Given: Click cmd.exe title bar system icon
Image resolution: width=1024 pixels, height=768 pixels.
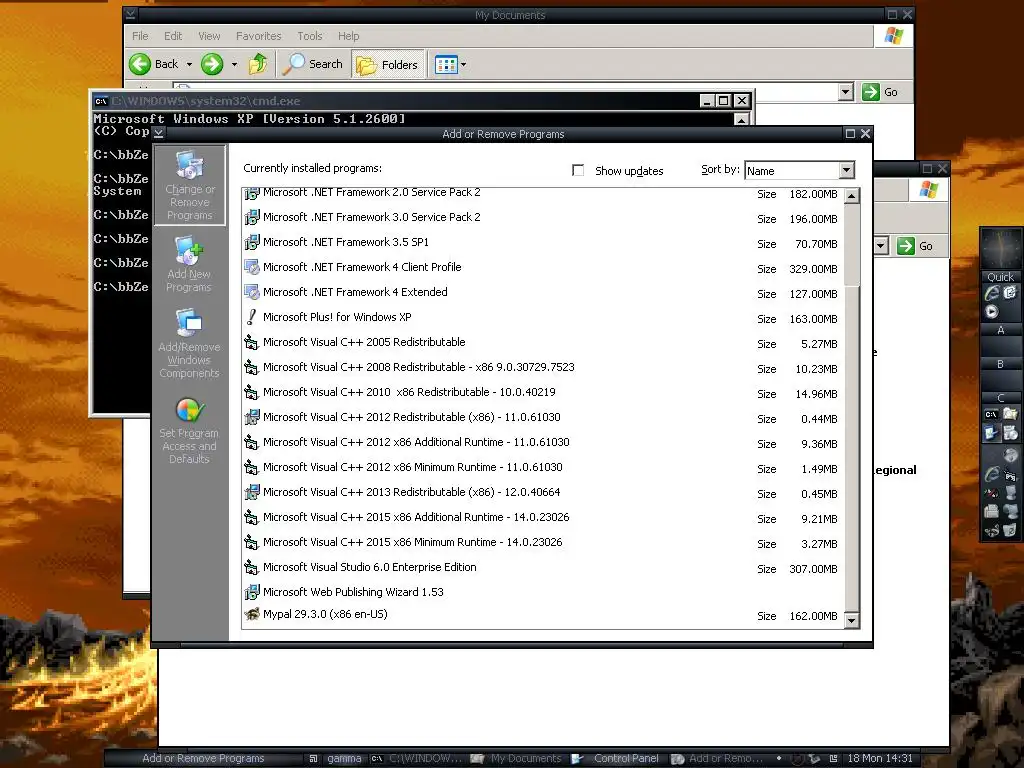Looking at the screenshot, I should point(101,101).
